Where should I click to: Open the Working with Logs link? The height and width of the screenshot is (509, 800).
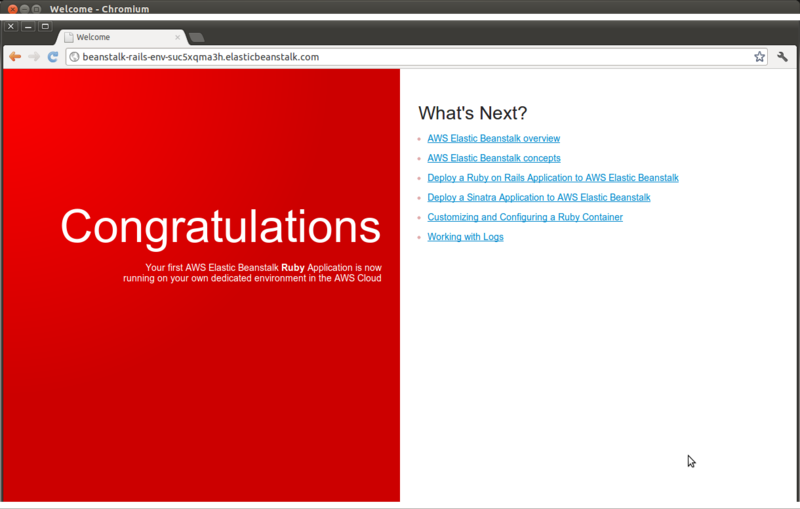pos(465,237)
